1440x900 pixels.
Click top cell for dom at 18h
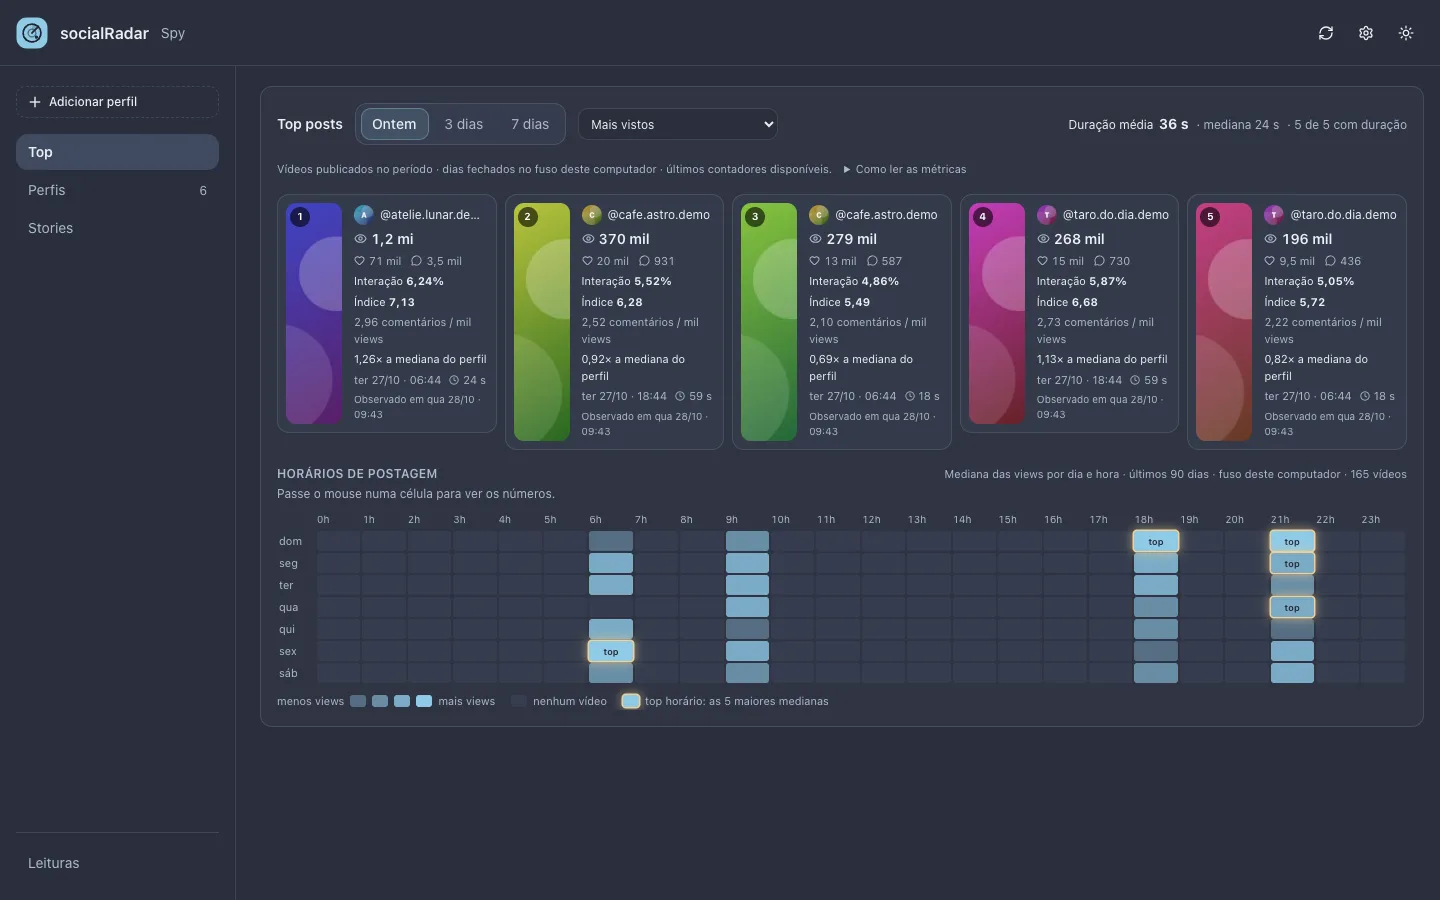pyautogui.click(x=1156, y=541)
